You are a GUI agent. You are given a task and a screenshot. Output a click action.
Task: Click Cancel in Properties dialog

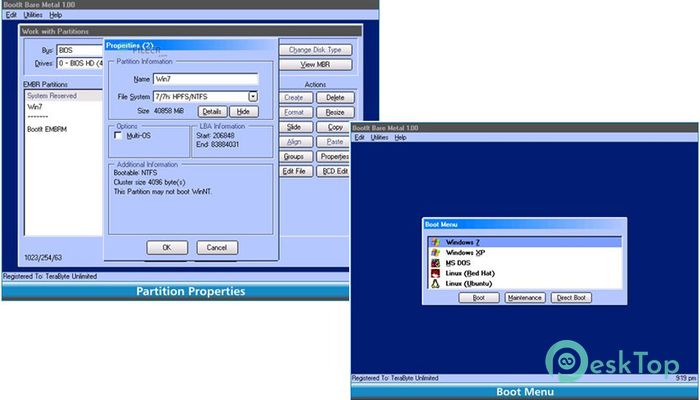point(217,247)
